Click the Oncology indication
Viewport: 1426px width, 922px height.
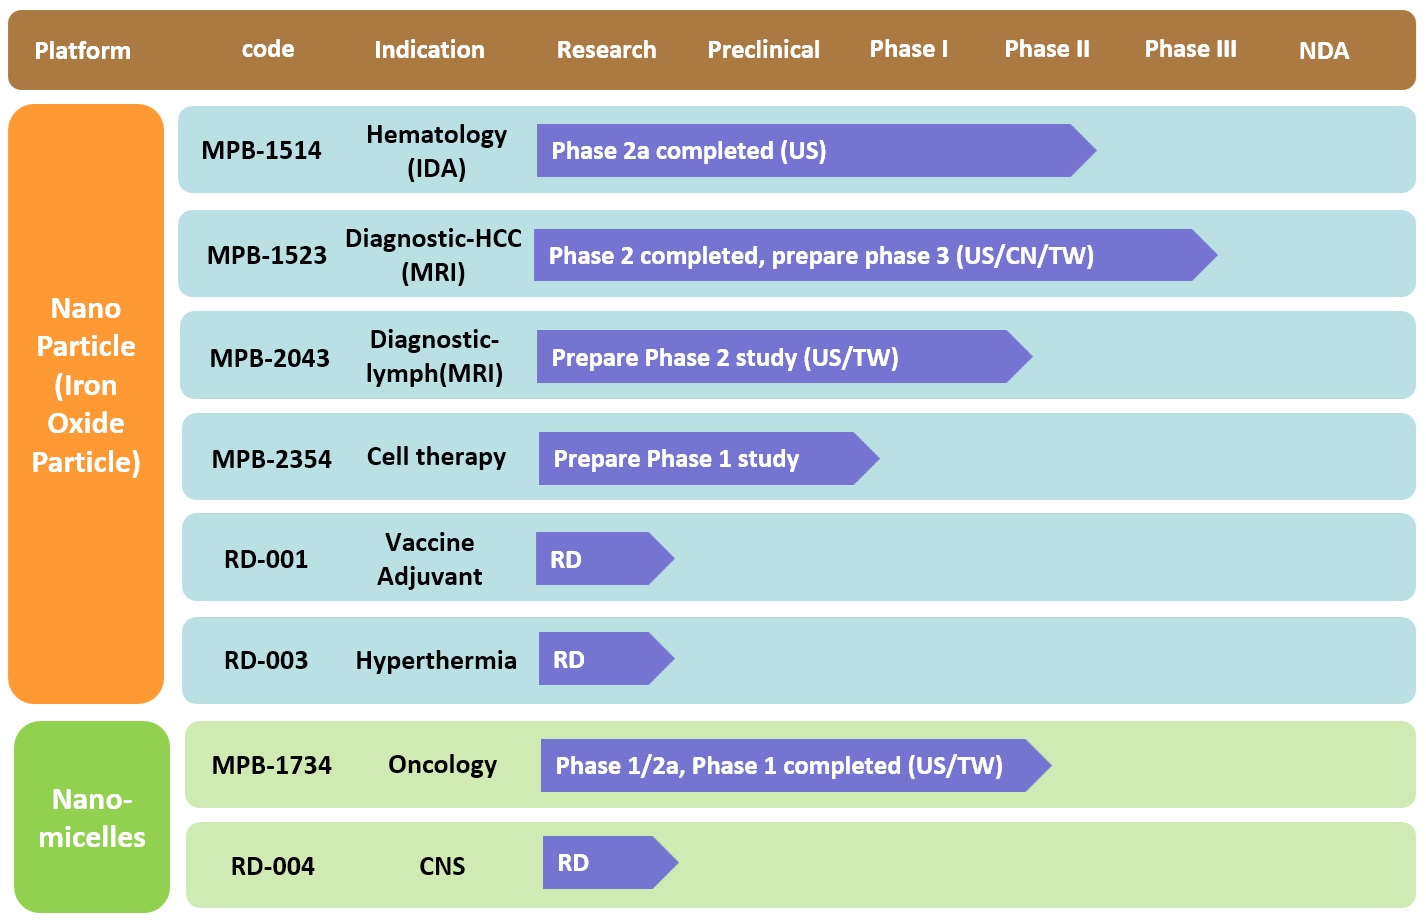click(x=442, y=765)
